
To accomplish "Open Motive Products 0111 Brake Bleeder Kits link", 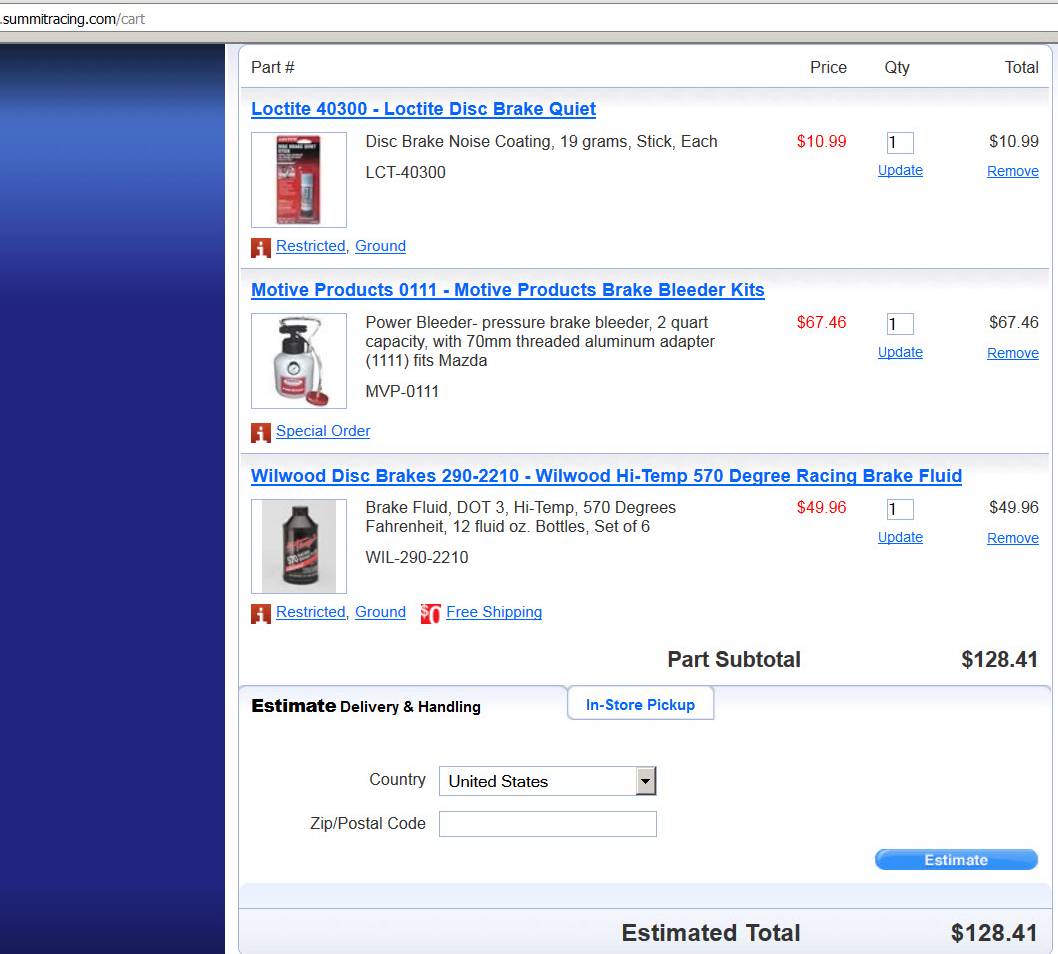I will (507, 290).
